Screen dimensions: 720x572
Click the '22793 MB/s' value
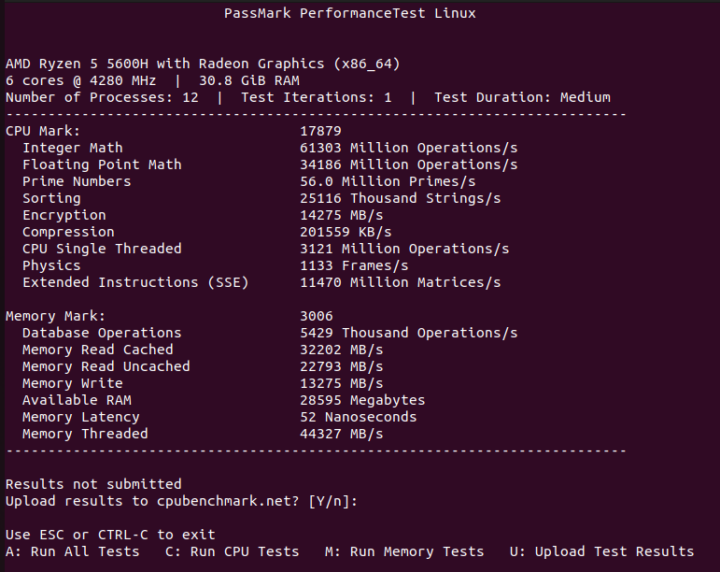click(342, 366)
